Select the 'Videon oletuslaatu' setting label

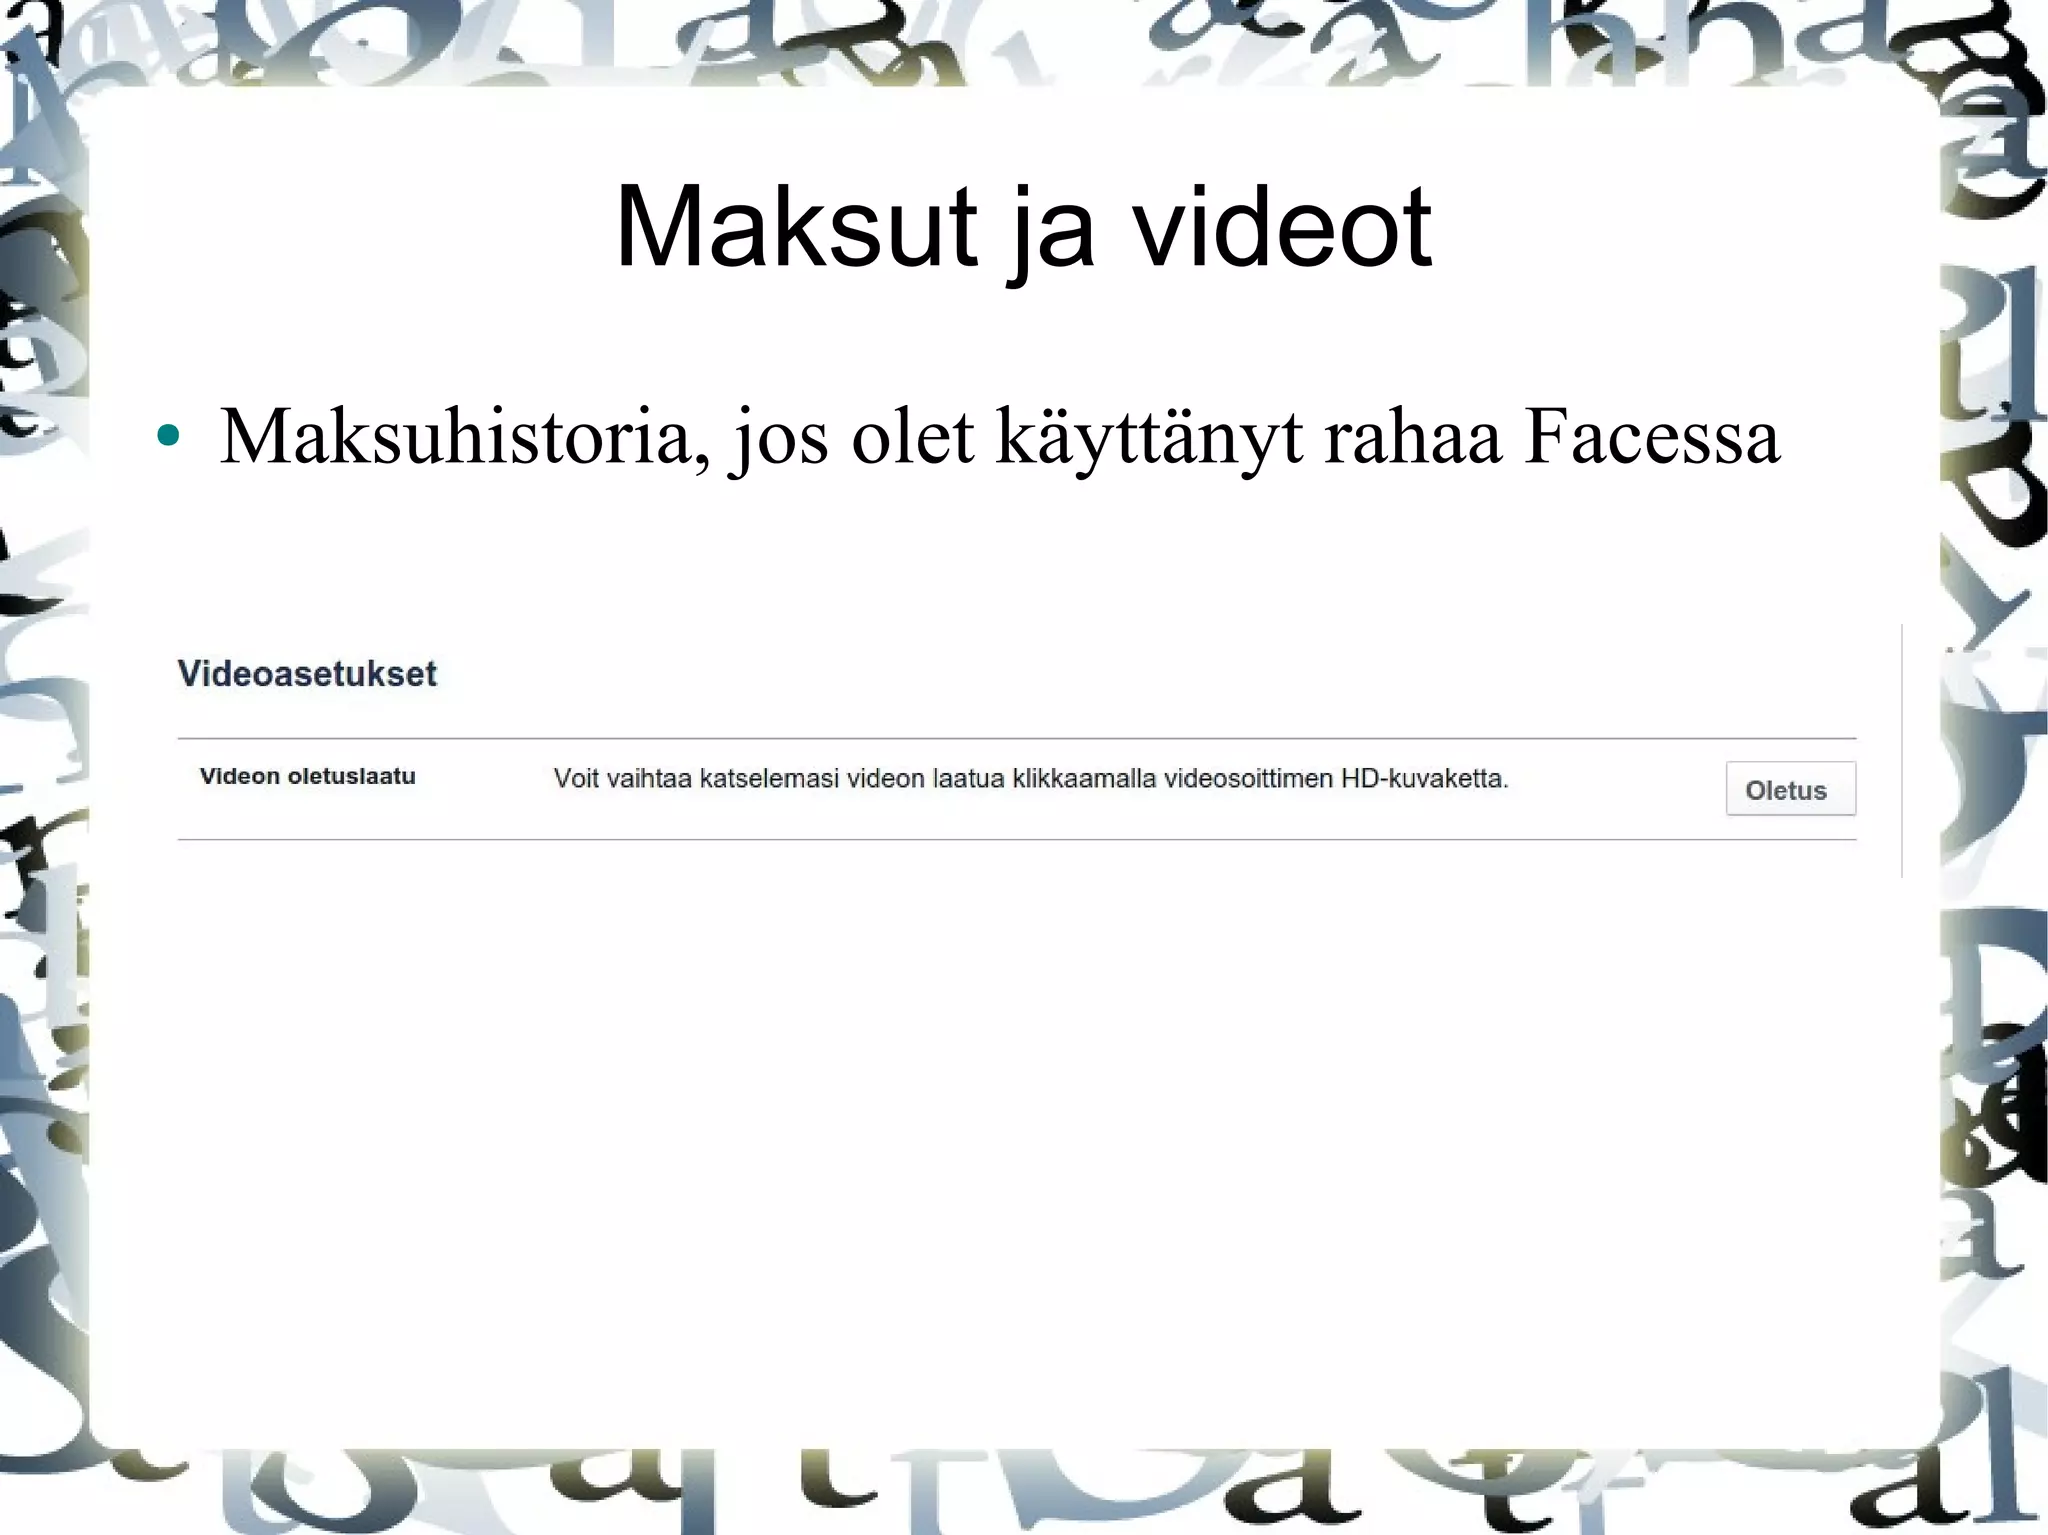pyautogui.click(x=307, y=776)
